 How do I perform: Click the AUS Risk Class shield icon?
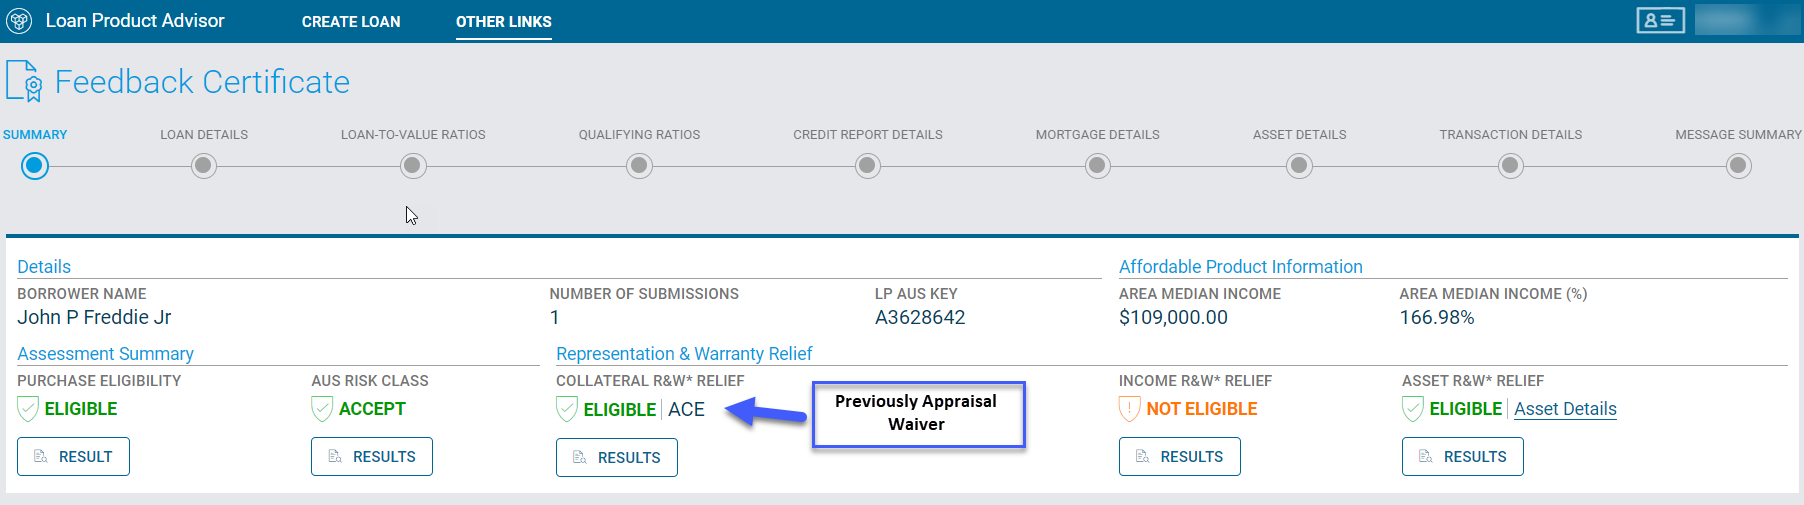pos(322,409)
